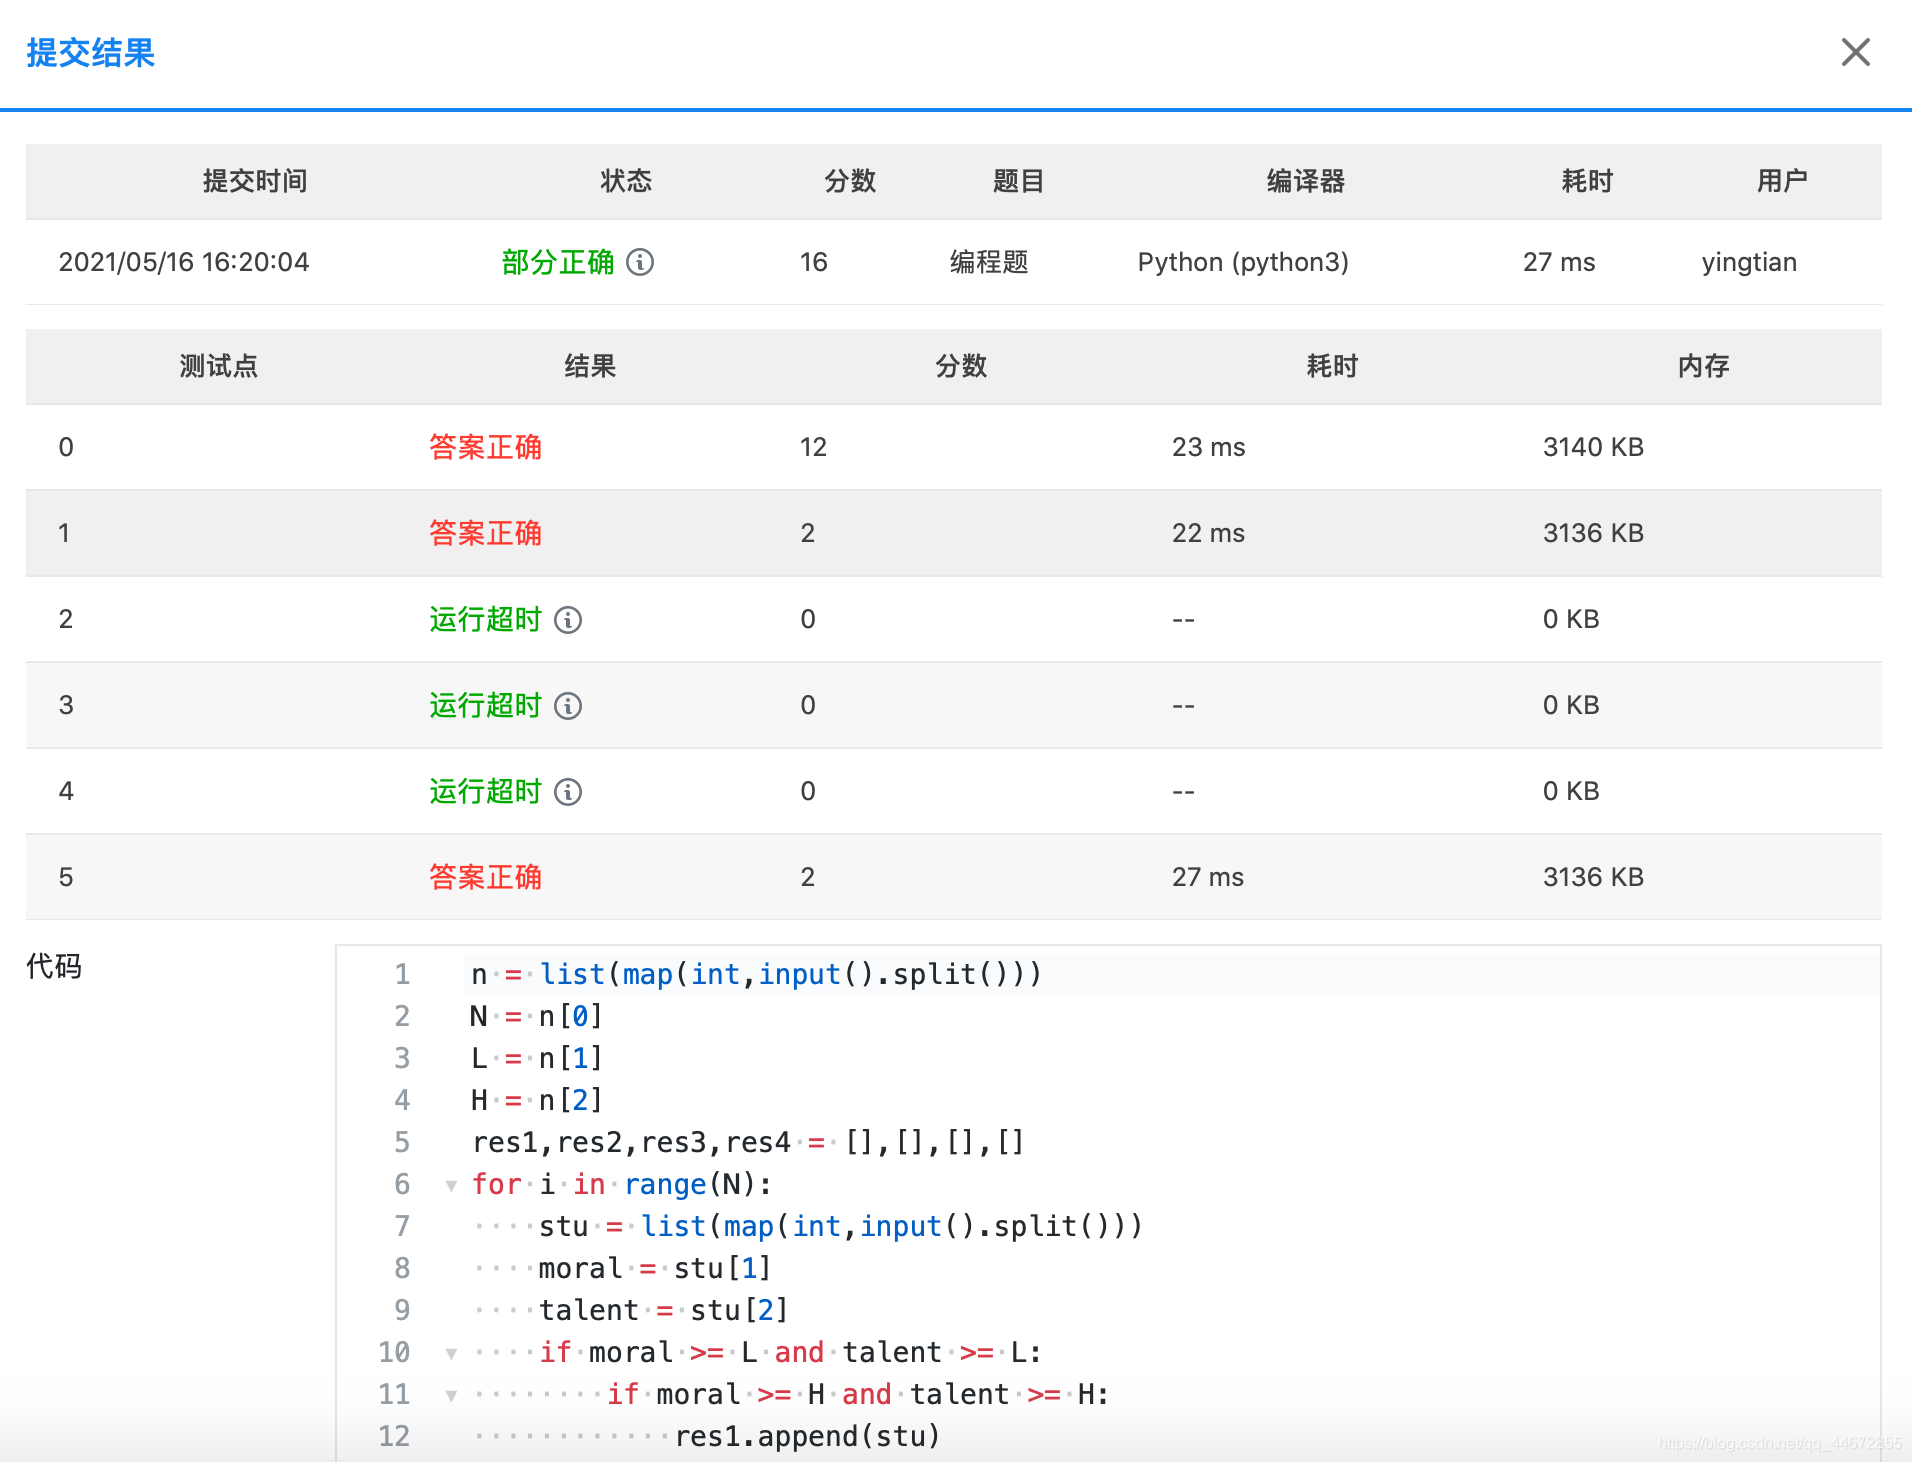Click the 22 ms time value
This screenshot has width=1912, height=1462.
[1208, 533]
